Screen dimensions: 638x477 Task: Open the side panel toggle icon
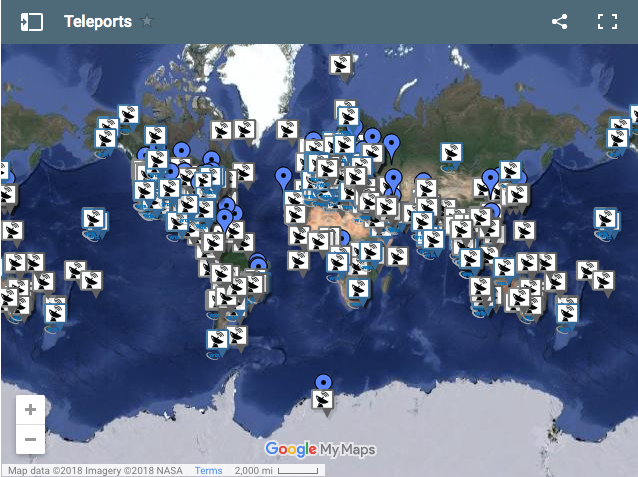pos(32,22)
